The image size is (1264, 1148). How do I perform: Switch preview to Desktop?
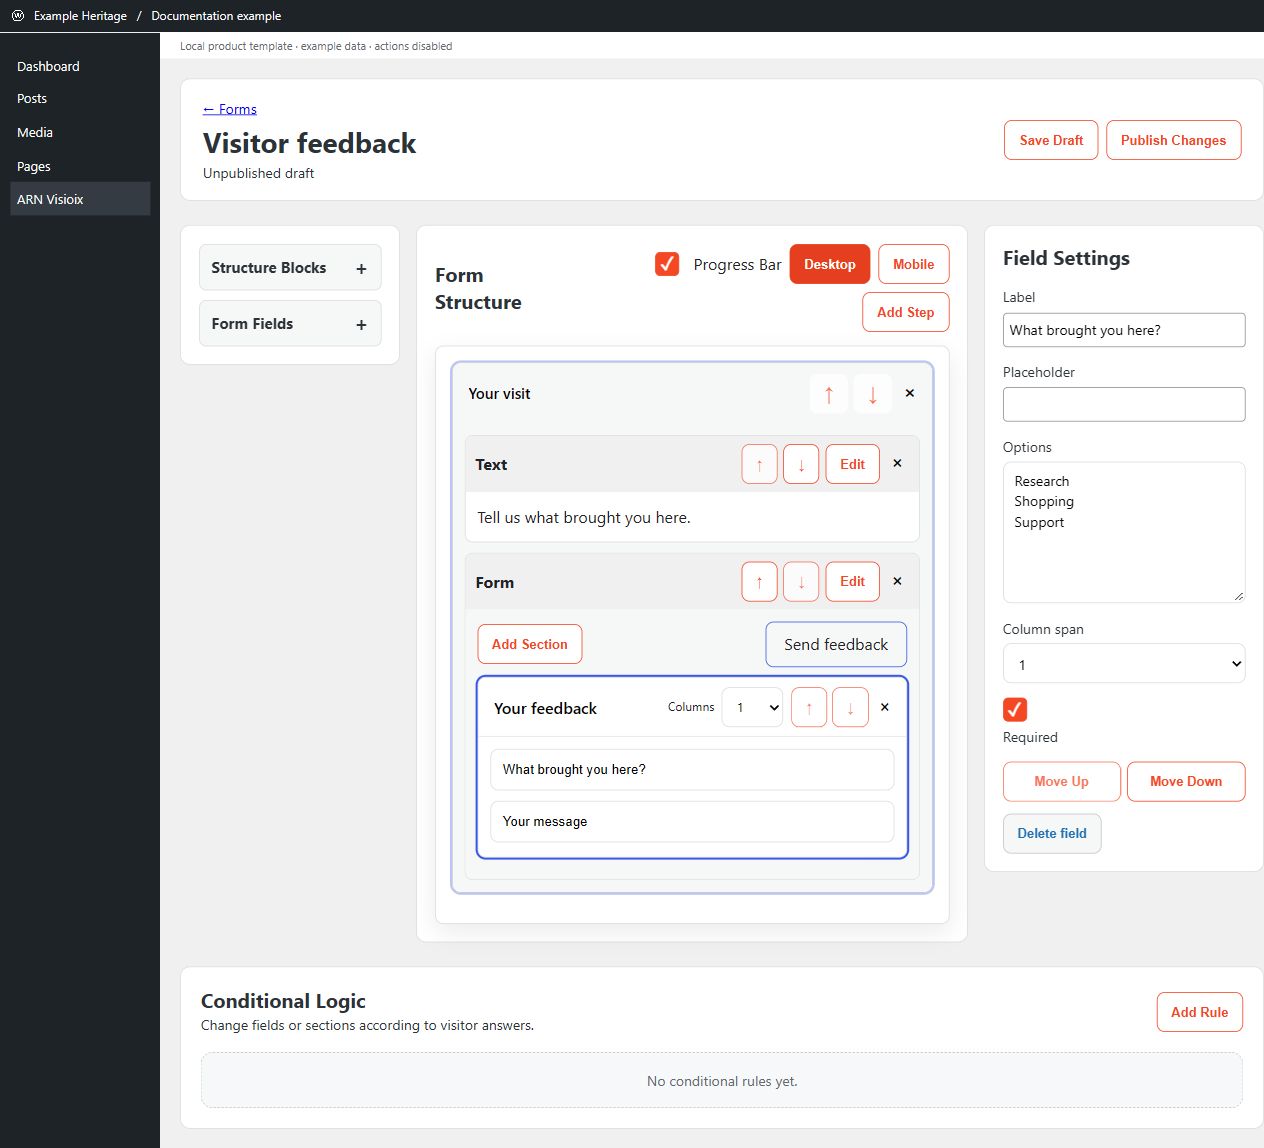830,264
